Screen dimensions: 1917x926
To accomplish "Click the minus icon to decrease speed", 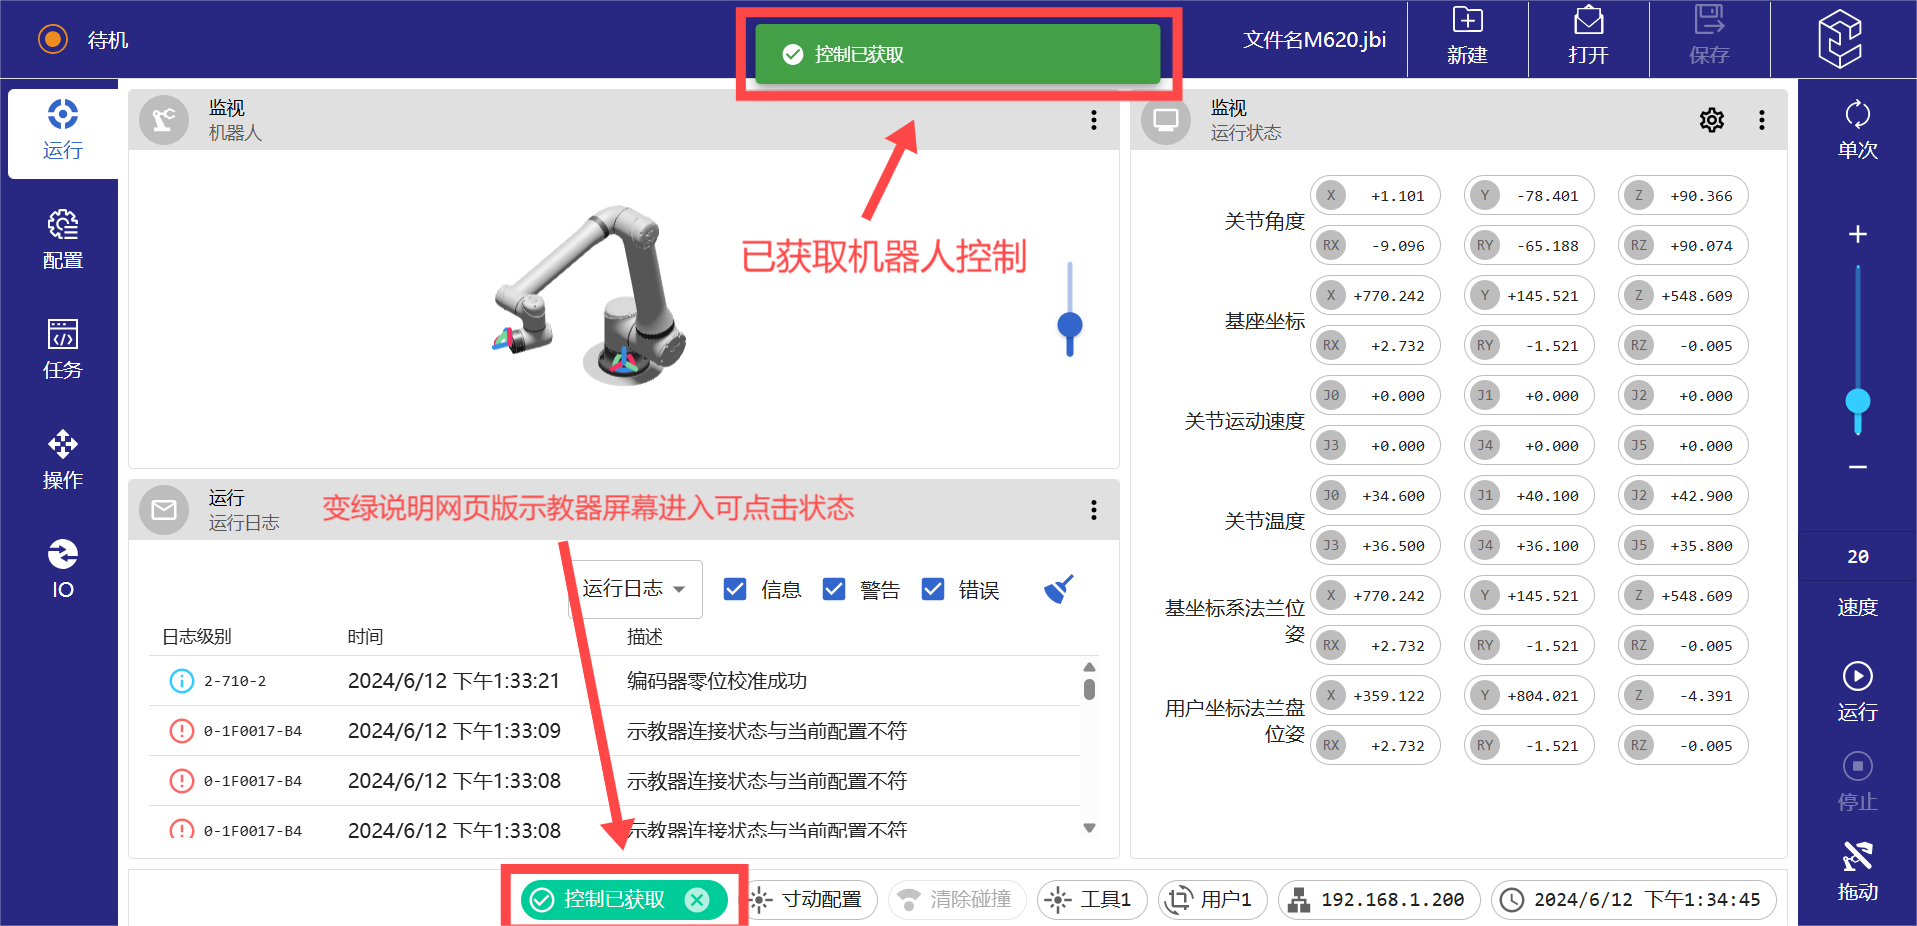I will [x=1857, y=467].
